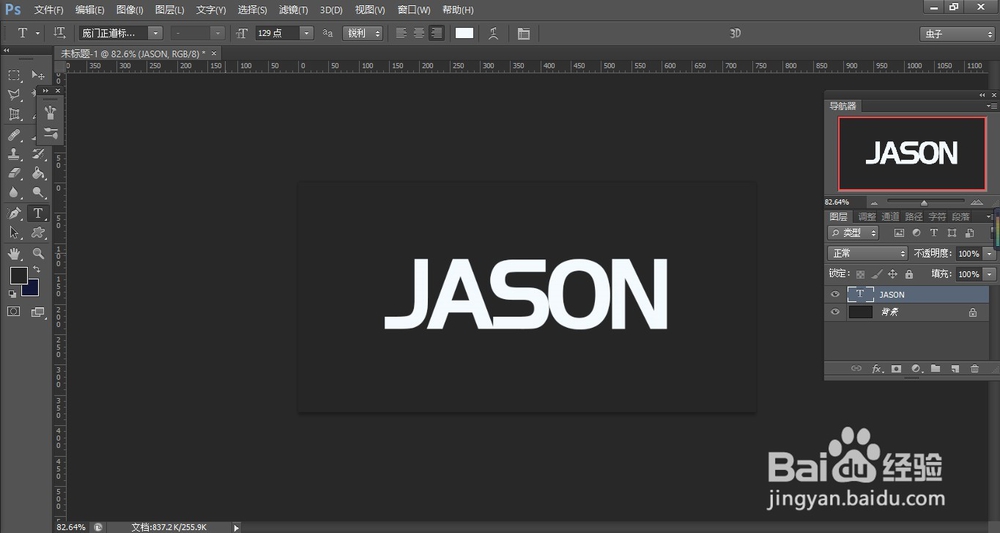Select the History Brush tool
Image resolution: width=1000 pixels, height=533 pixels.
pos(38,154)
